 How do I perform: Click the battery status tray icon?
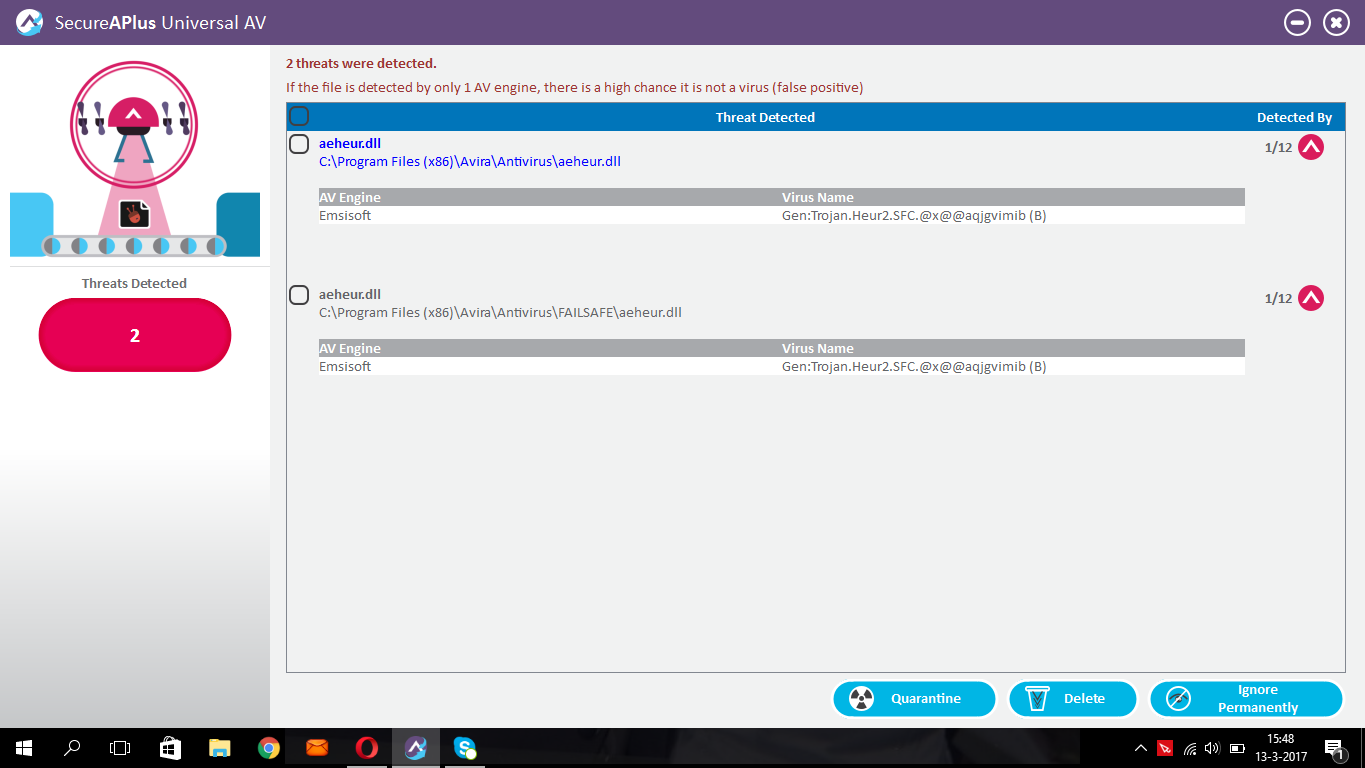(x=1237, y=748)
